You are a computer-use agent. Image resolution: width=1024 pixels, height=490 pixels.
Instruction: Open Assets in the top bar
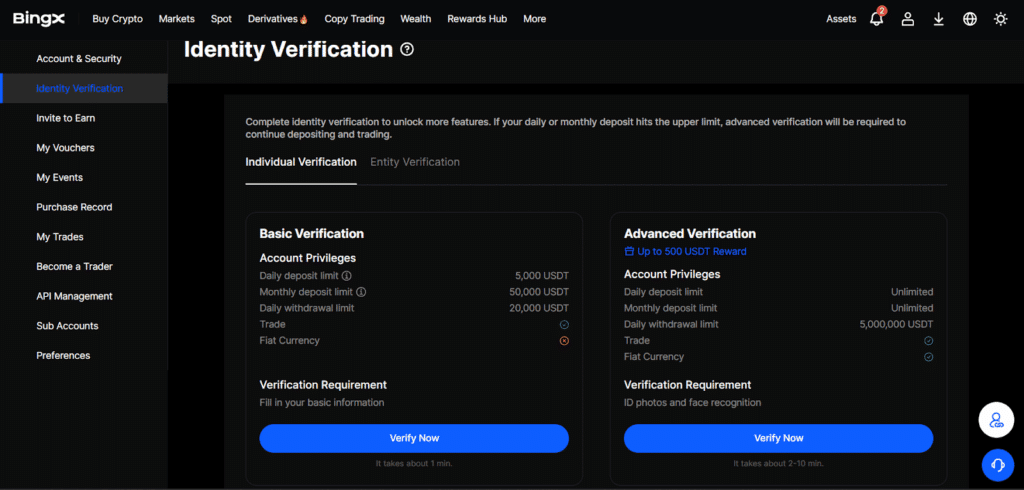click(841, 19)
